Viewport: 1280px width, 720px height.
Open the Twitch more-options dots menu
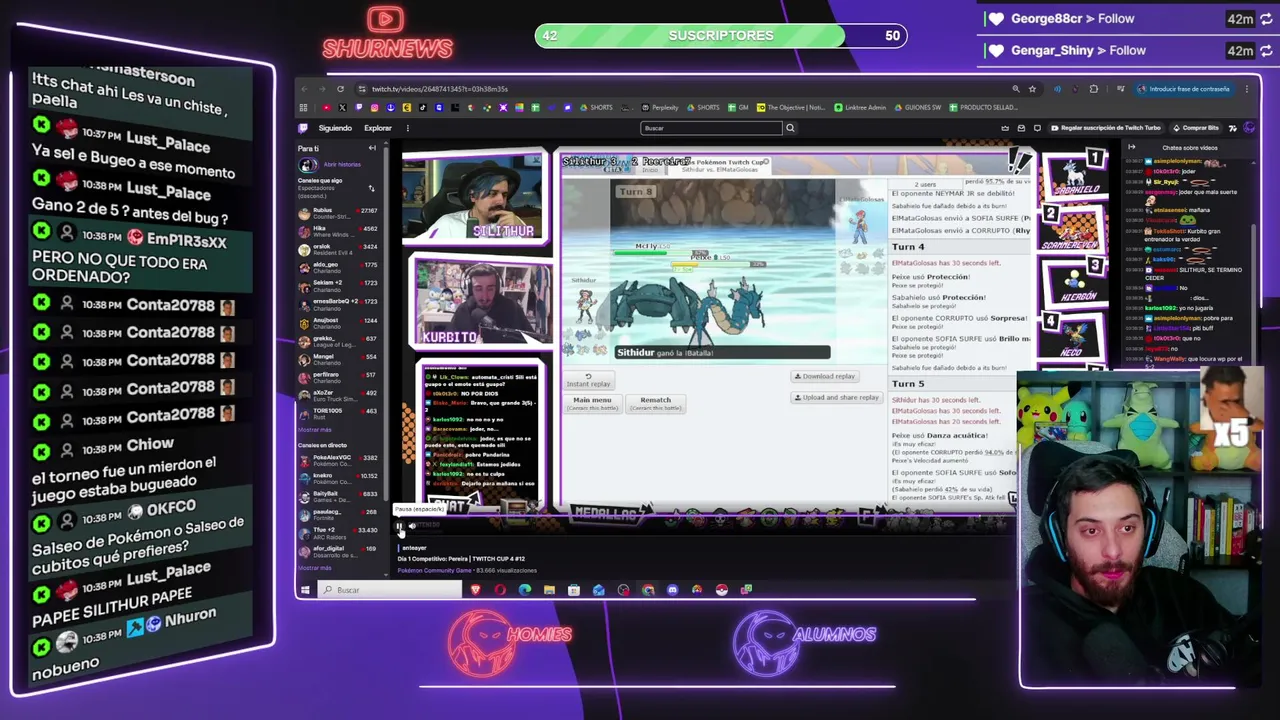pyautogui.click(x=408, y=128)
